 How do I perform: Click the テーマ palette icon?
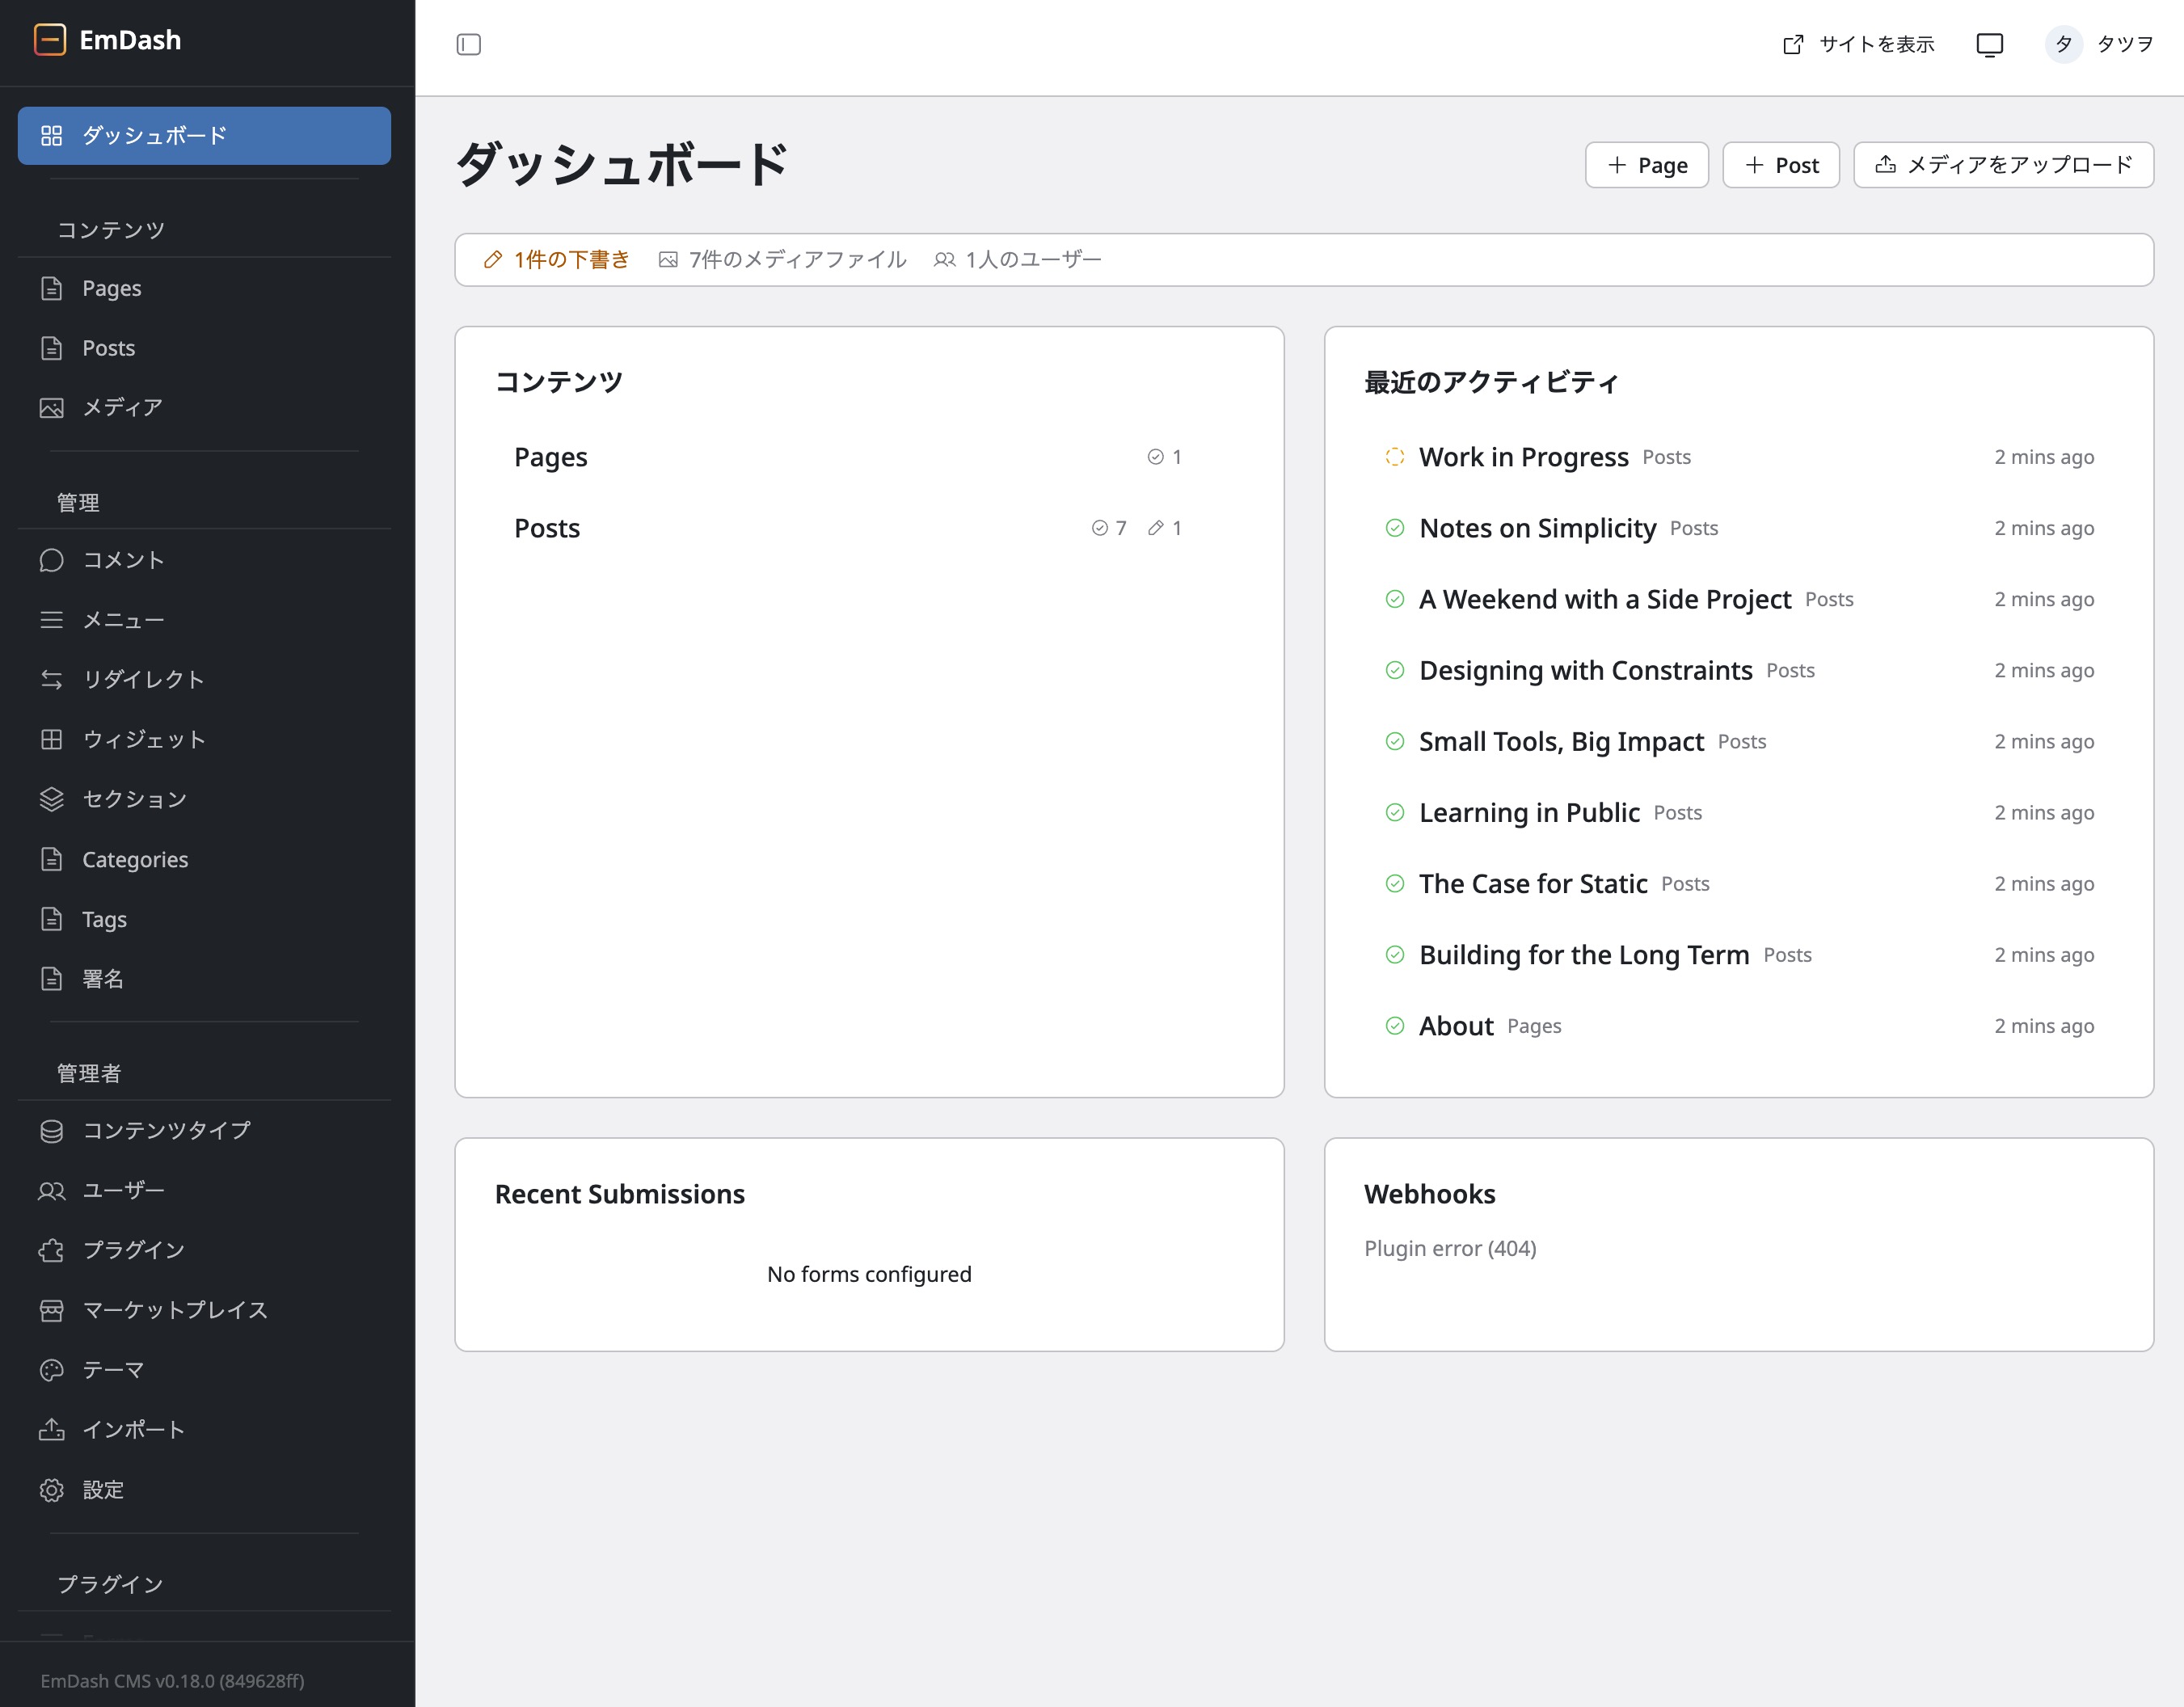[51, 1370]
